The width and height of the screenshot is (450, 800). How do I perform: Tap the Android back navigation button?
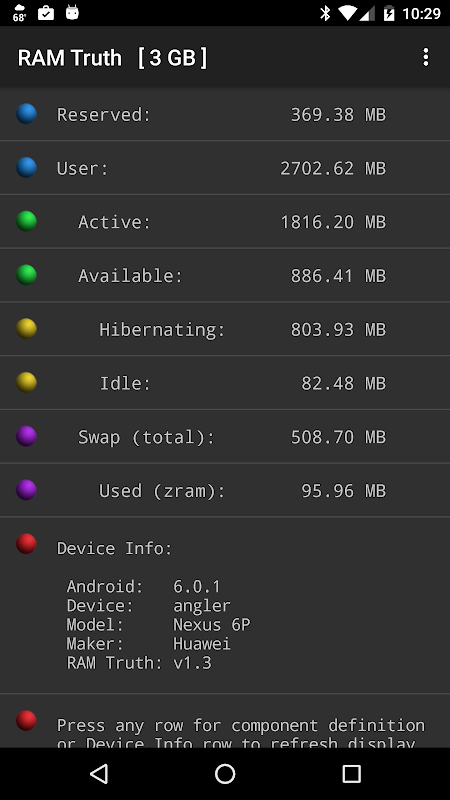click(99, 773)
